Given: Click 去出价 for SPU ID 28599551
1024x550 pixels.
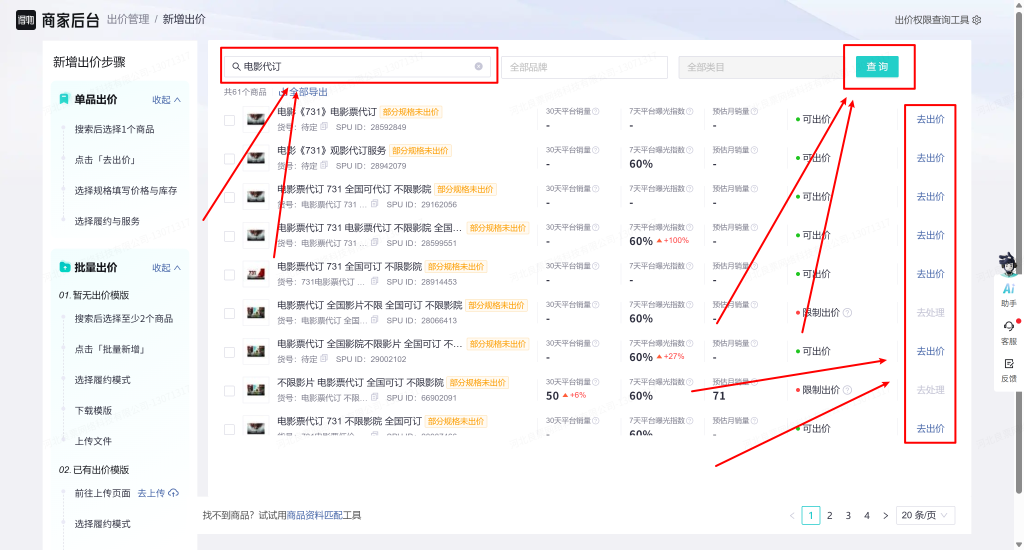Looking at the screenshot, I should (931, 235).
